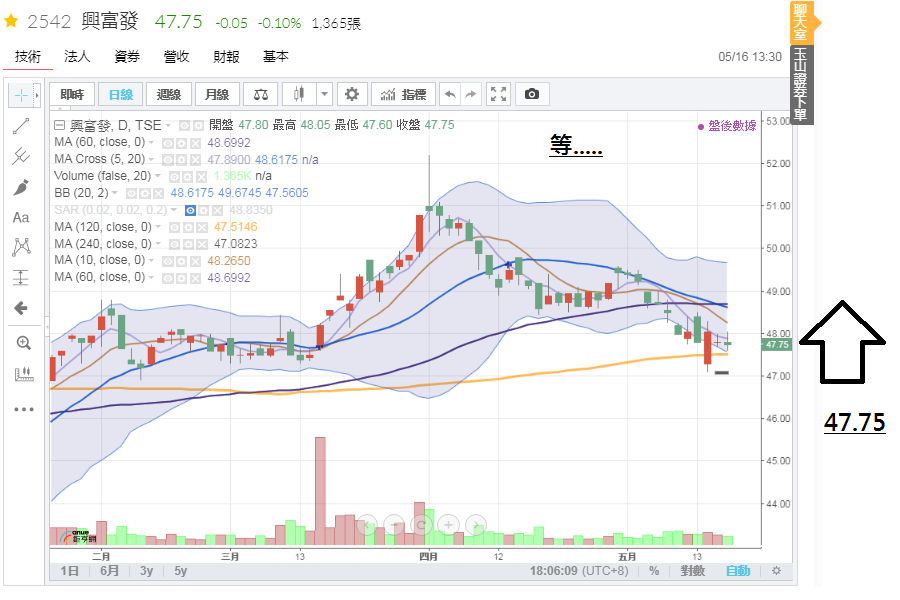The height and width of the screenshot is (600, 900).
Task: Switch to the 財報 tab
Action: coord(226,56)
